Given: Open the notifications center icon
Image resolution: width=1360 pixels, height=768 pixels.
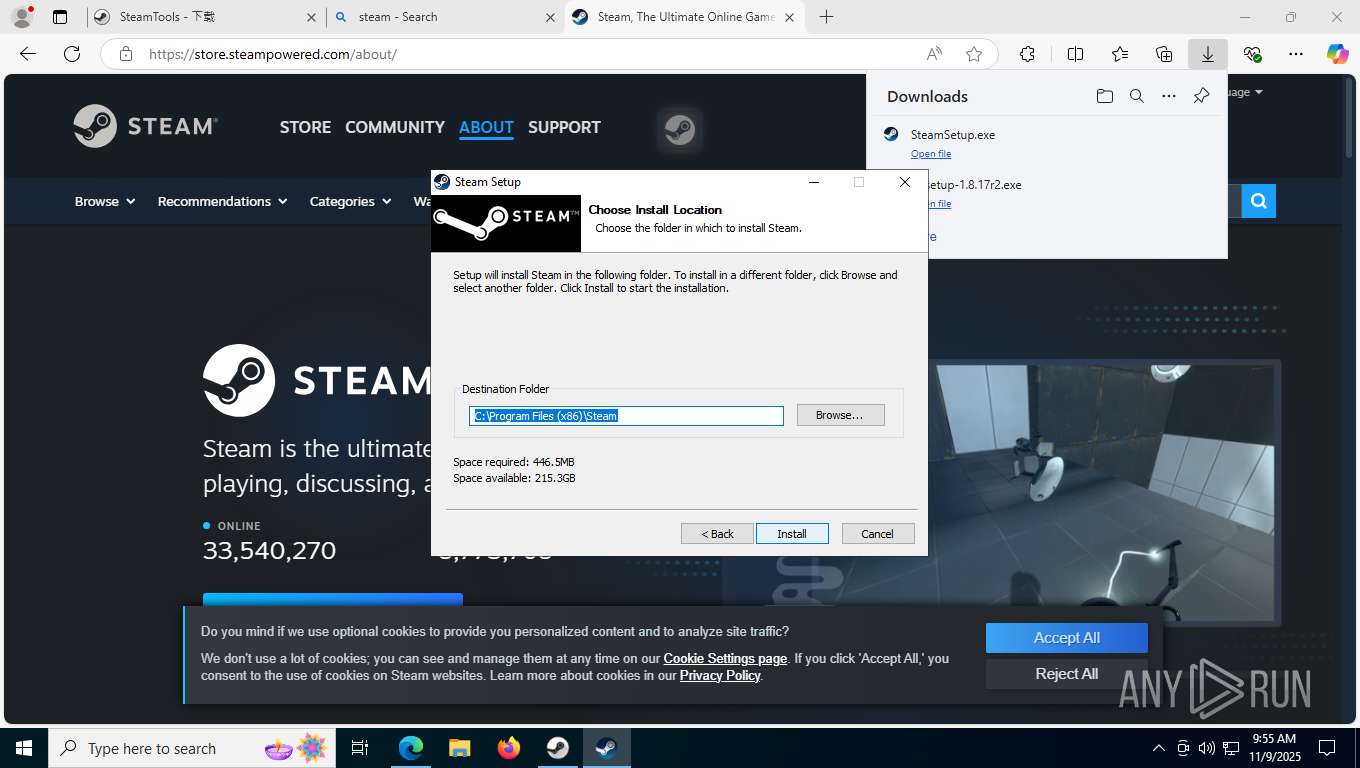Looking at the screenshot, I should [1327, 748].
